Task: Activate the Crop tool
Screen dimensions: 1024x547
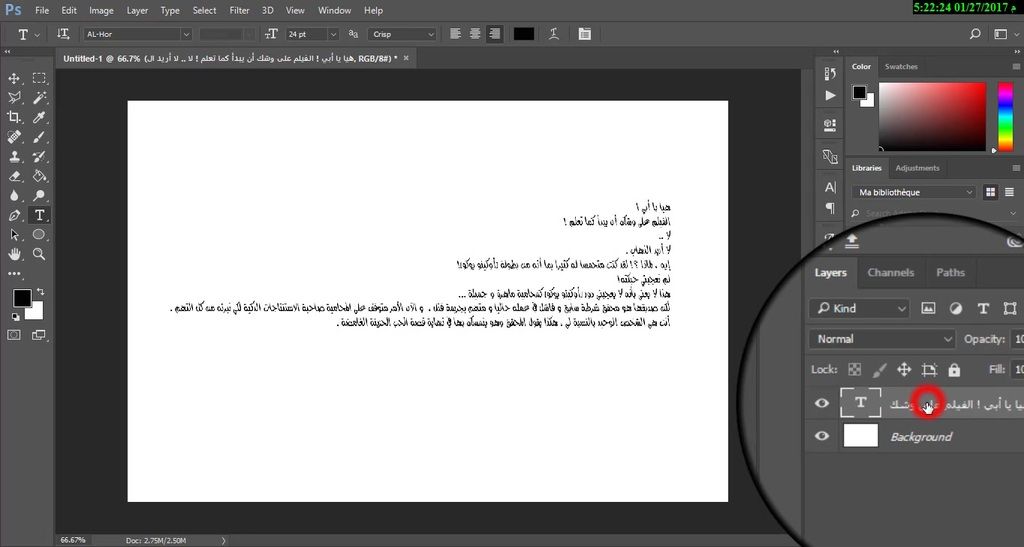Action: 14,117
